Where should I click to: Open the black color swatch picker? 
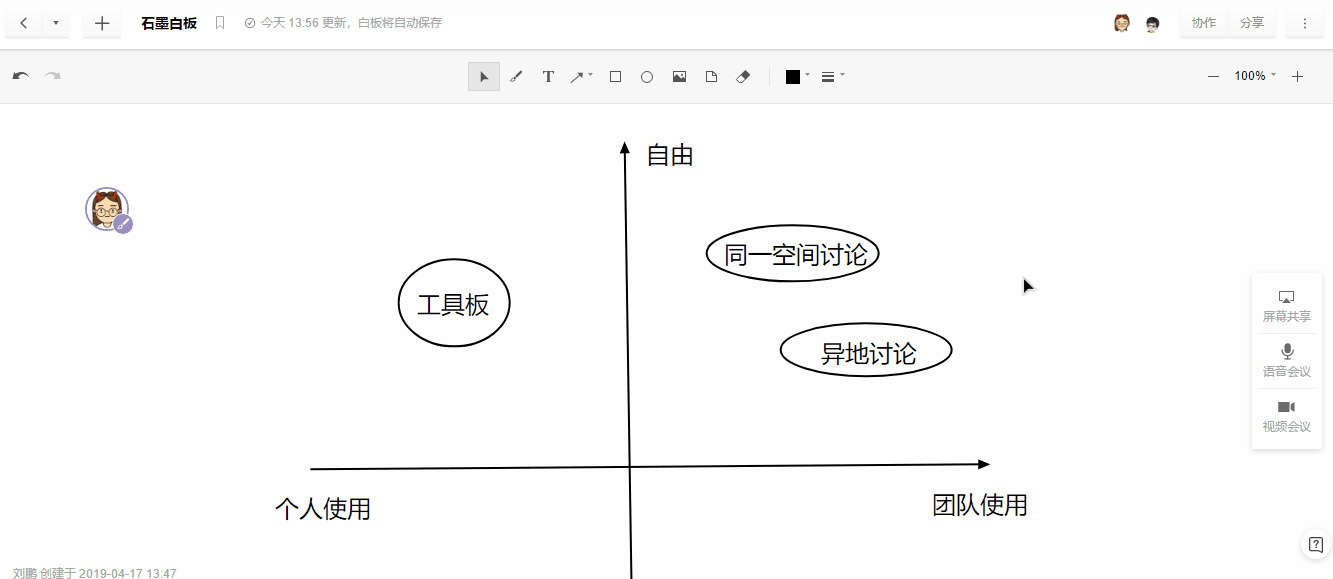793,77
